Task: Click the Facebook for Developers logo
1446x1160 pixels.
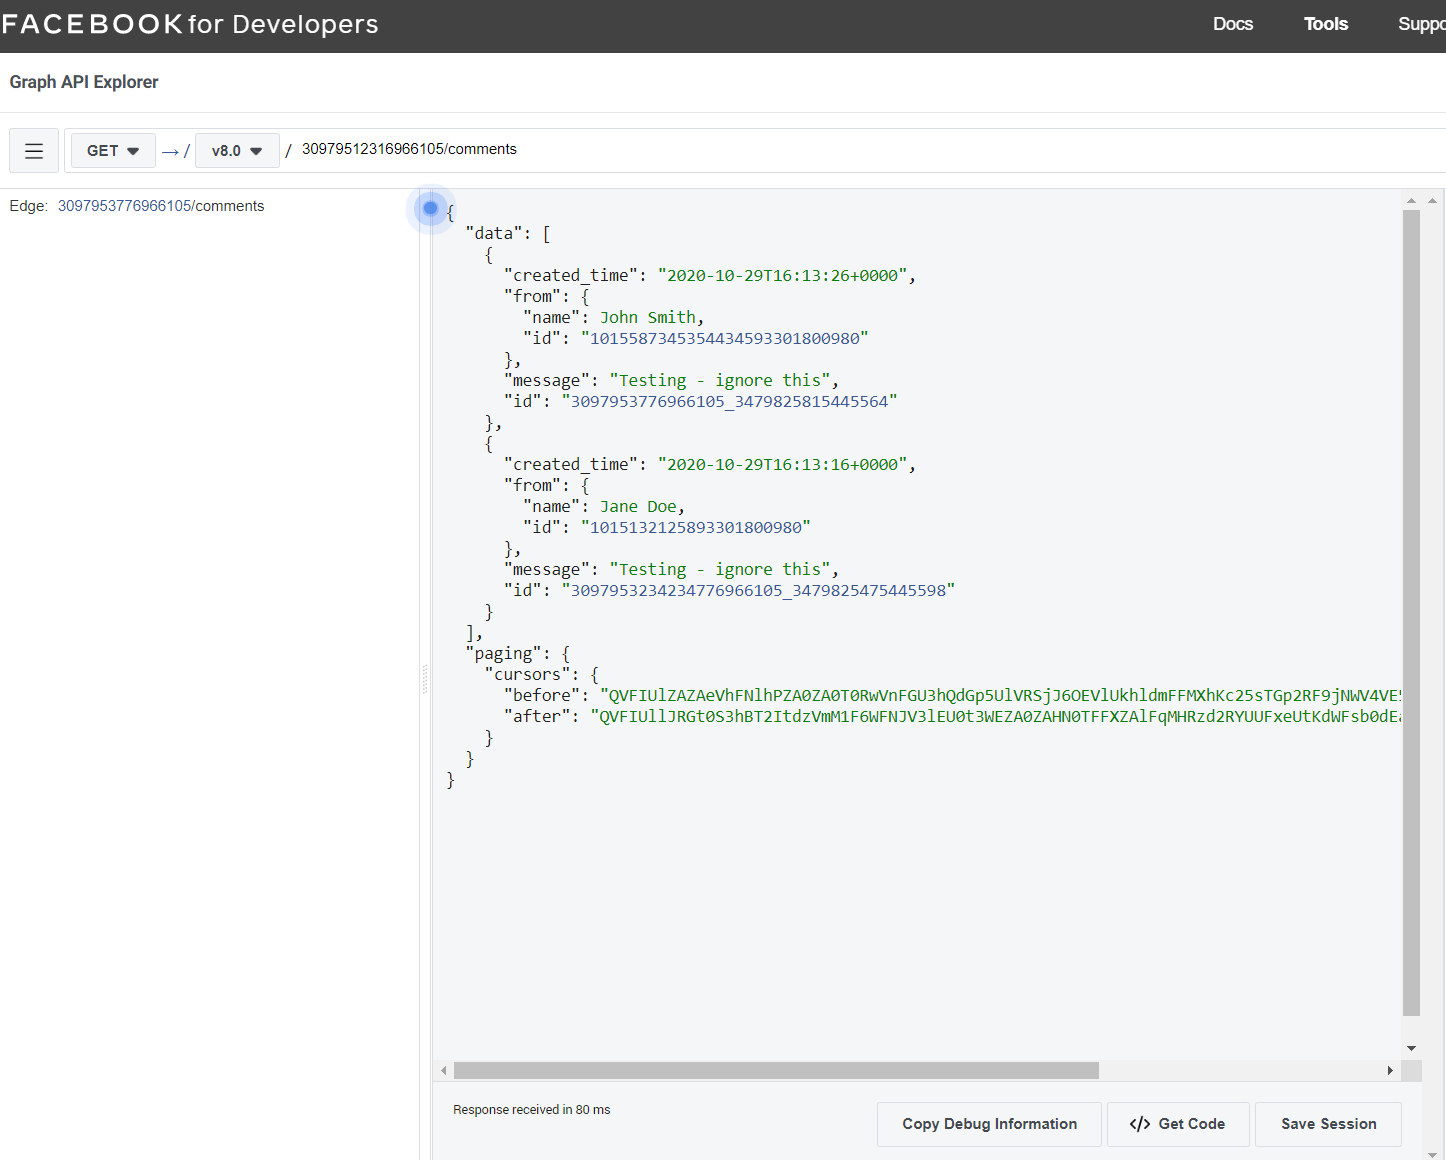Action: coord(190,24)
